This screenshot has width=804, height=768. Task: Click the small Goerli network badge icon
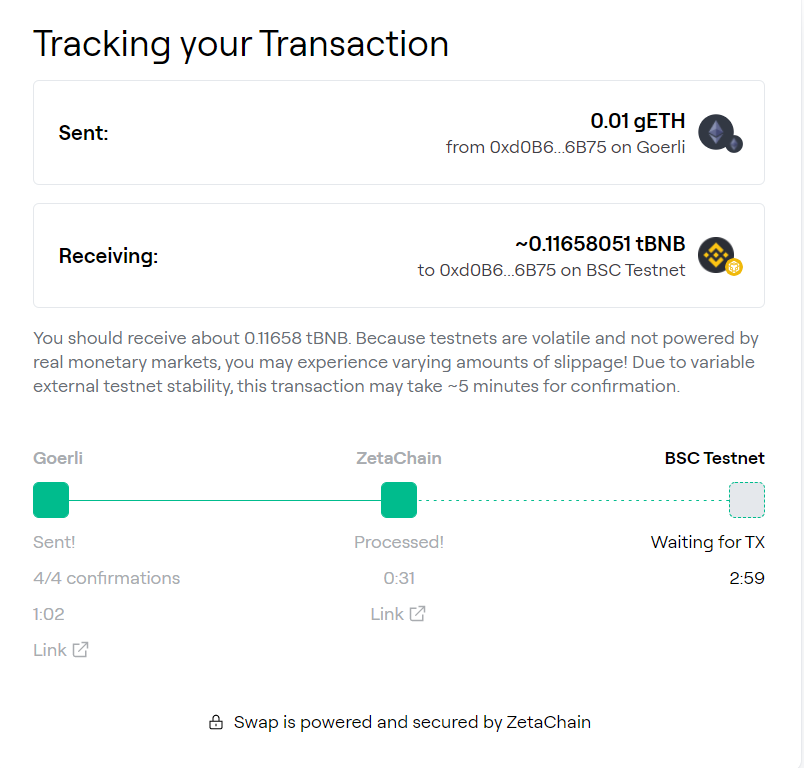pos(734,145)
